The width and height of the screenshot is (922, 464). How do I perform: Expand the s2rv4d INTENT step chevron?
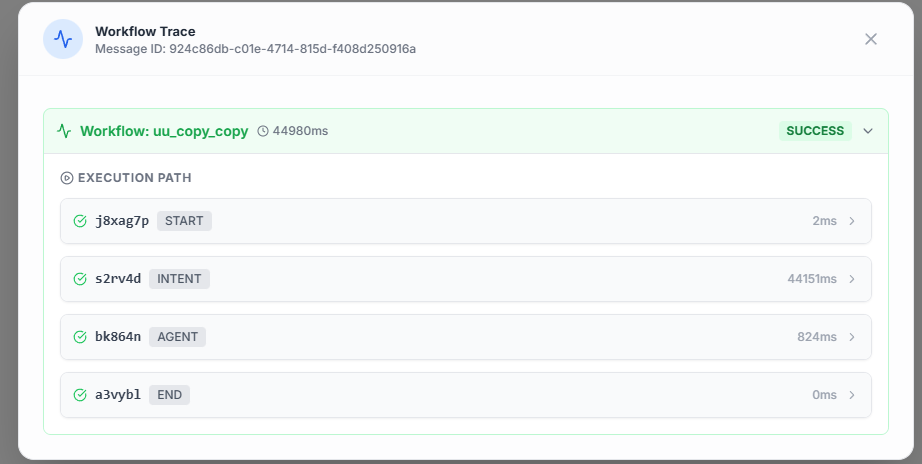click(852, 279)
